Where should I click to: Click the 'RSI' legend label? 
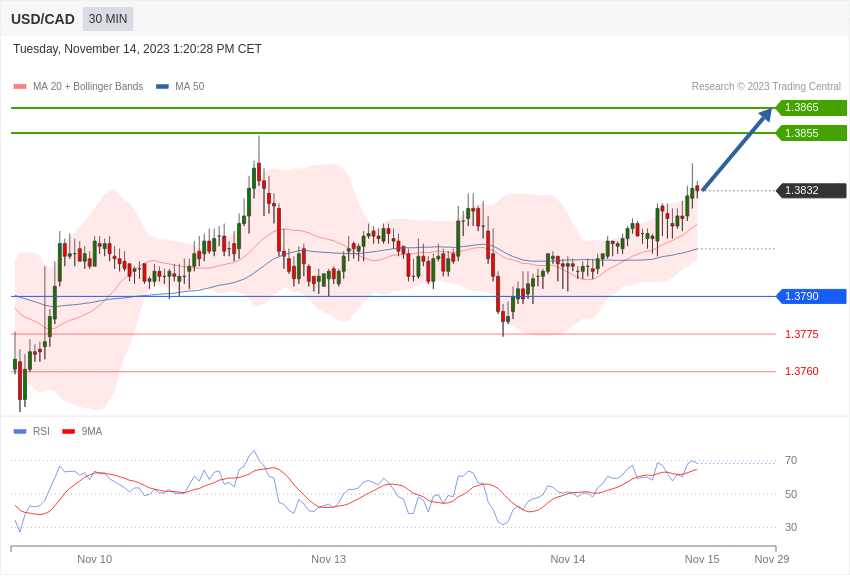click(41, 431)
